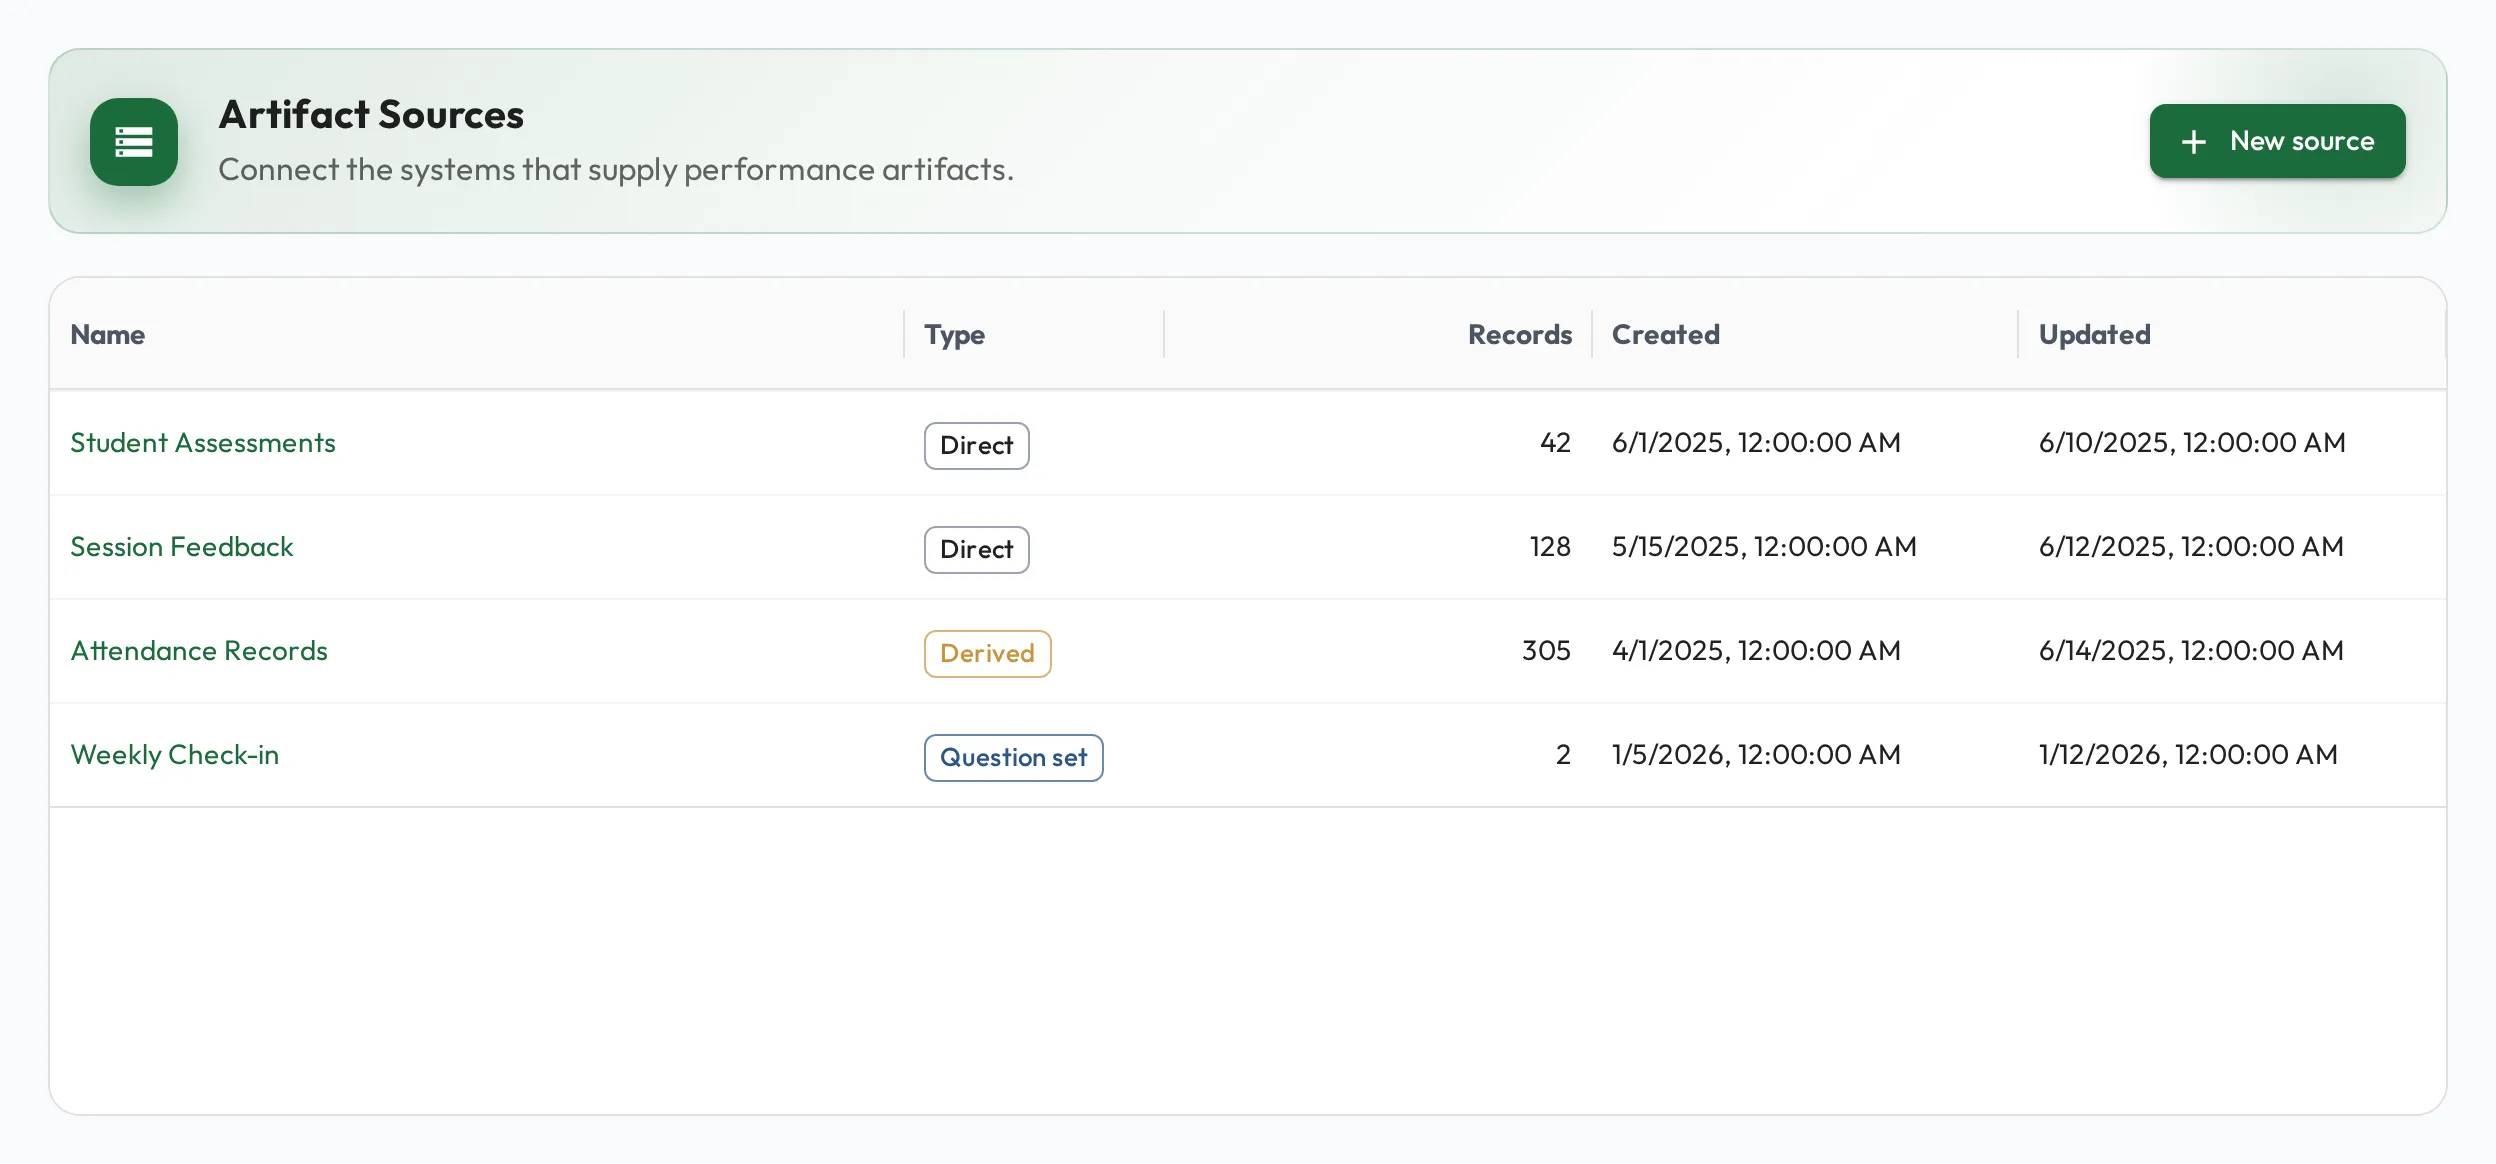
Task: Click the updated date 6/10/2025, 12:00:00 AM
Action: point(2192,443)
